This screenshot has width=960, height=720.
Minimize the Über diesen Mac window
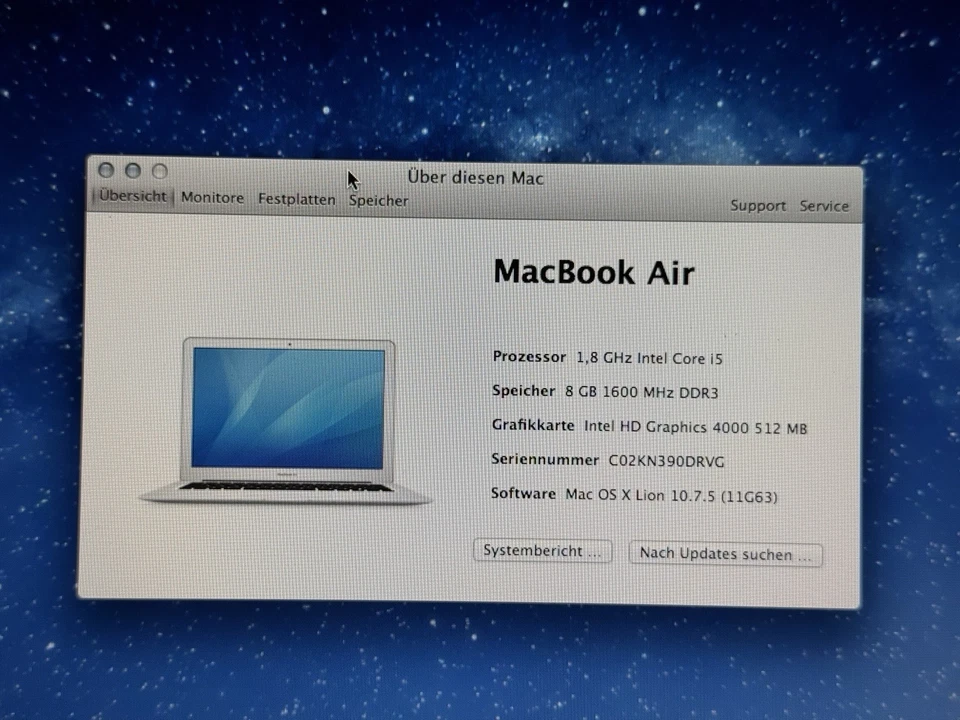pos(133,170)
